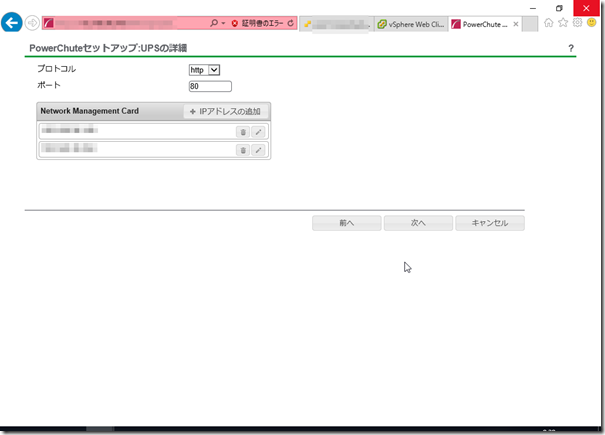The height and width of the screenshot is (435, 605).
Task: Open the browser favorites star icon
Action: pos(562,22)
